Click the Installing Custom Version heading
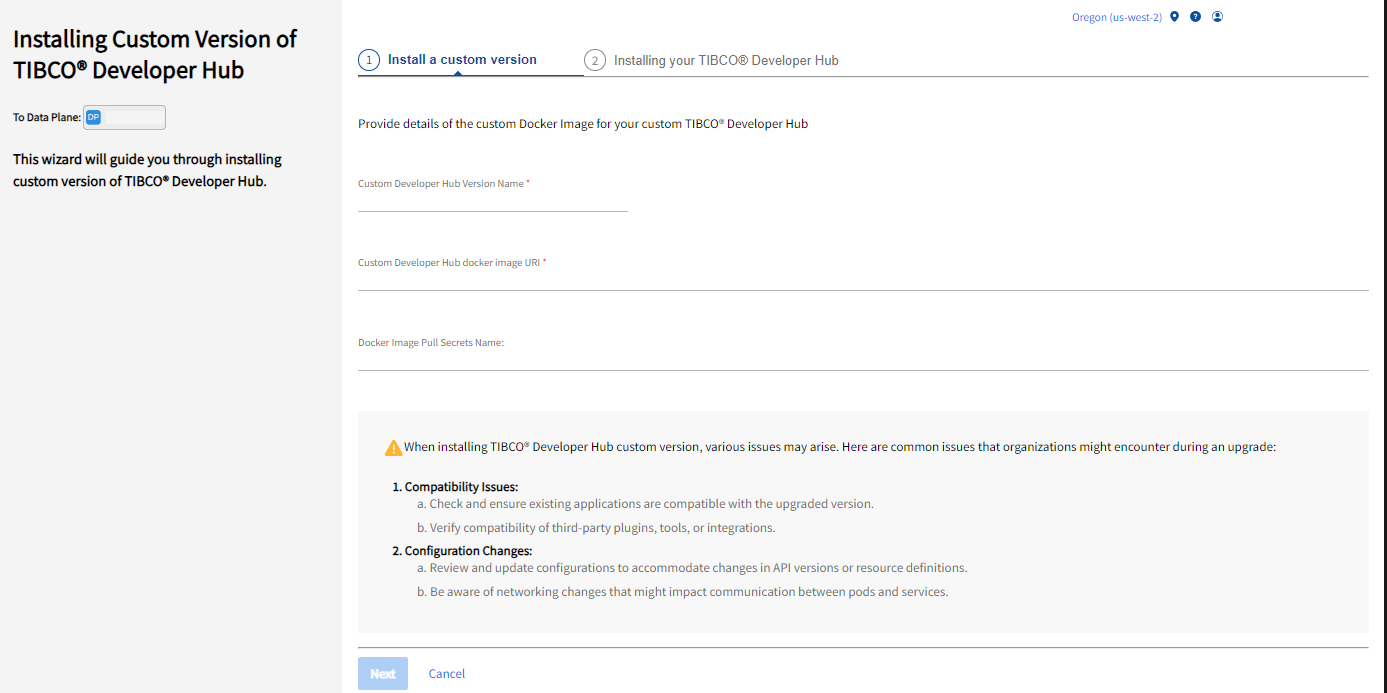Screen dimensions: 1387x693 tap(155, 54)
